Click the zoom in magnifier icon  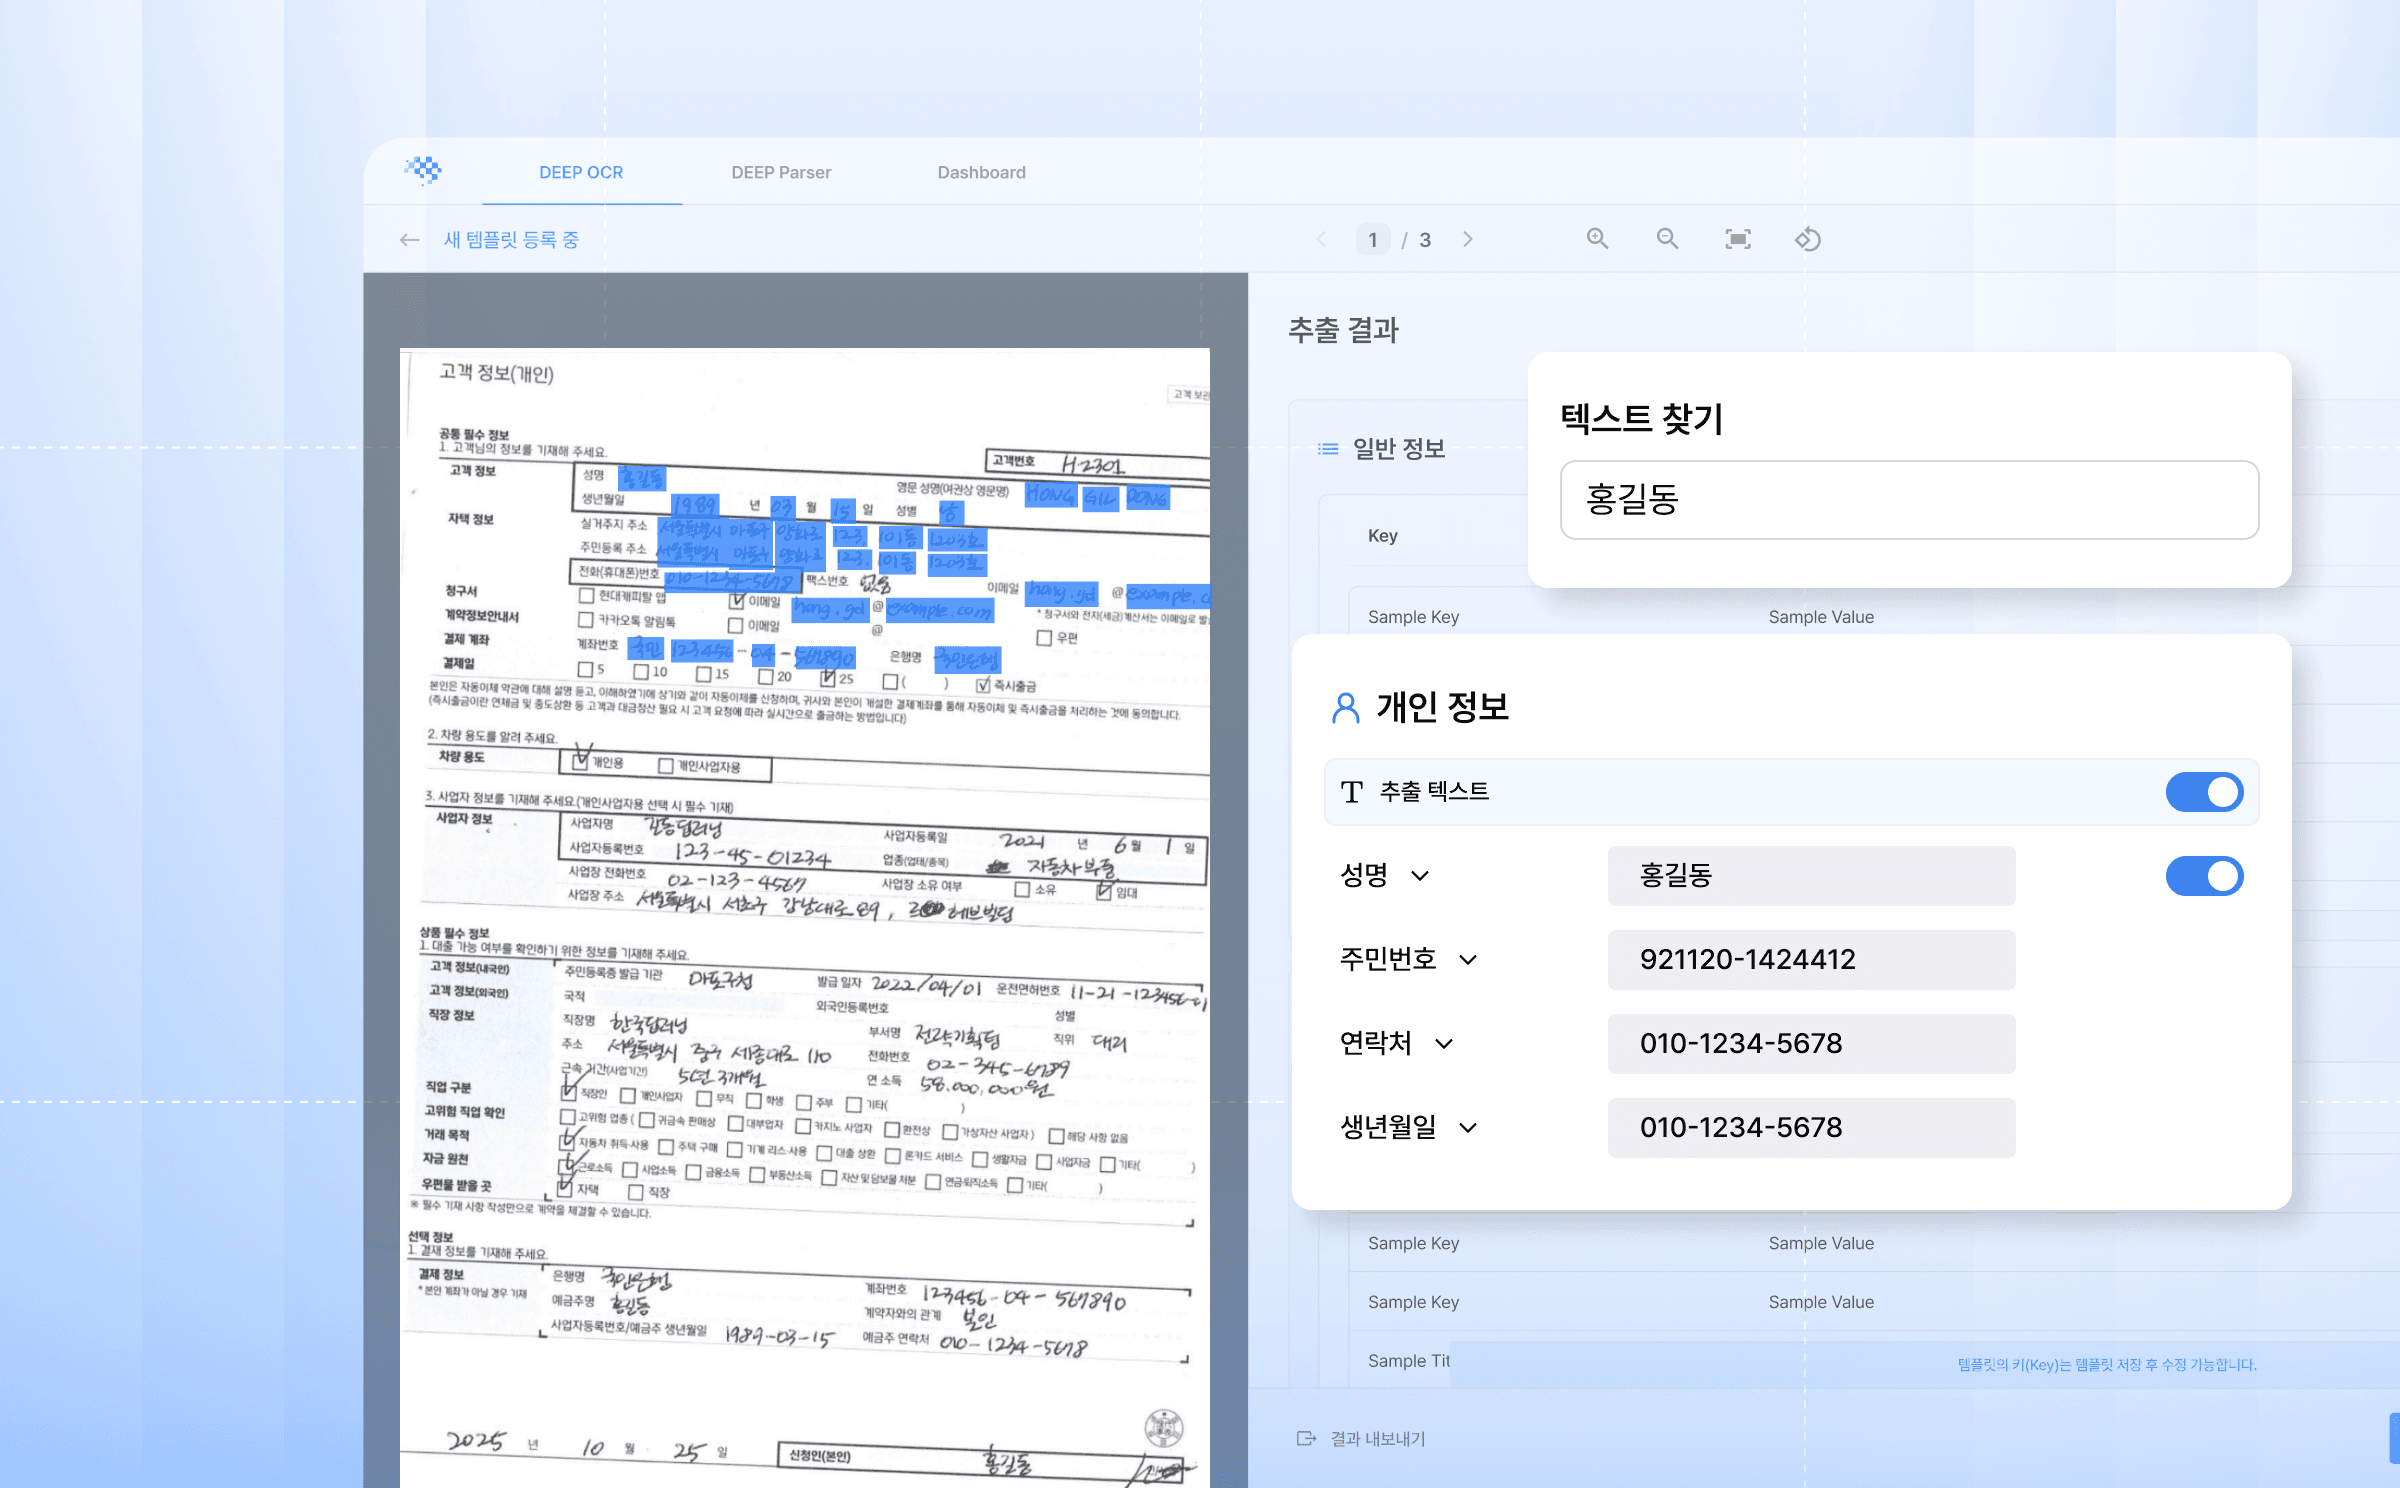1597,239
